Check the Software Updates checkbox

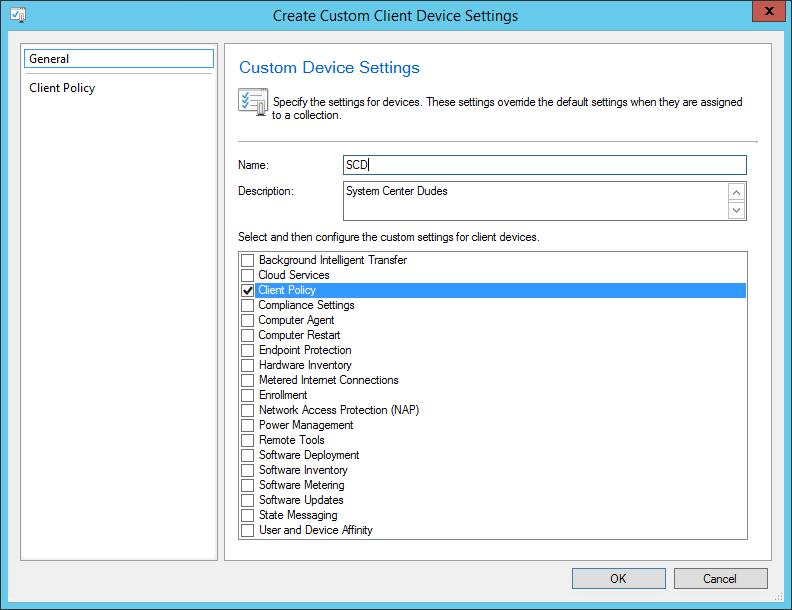pyautogui.click(x=248, y=500)
